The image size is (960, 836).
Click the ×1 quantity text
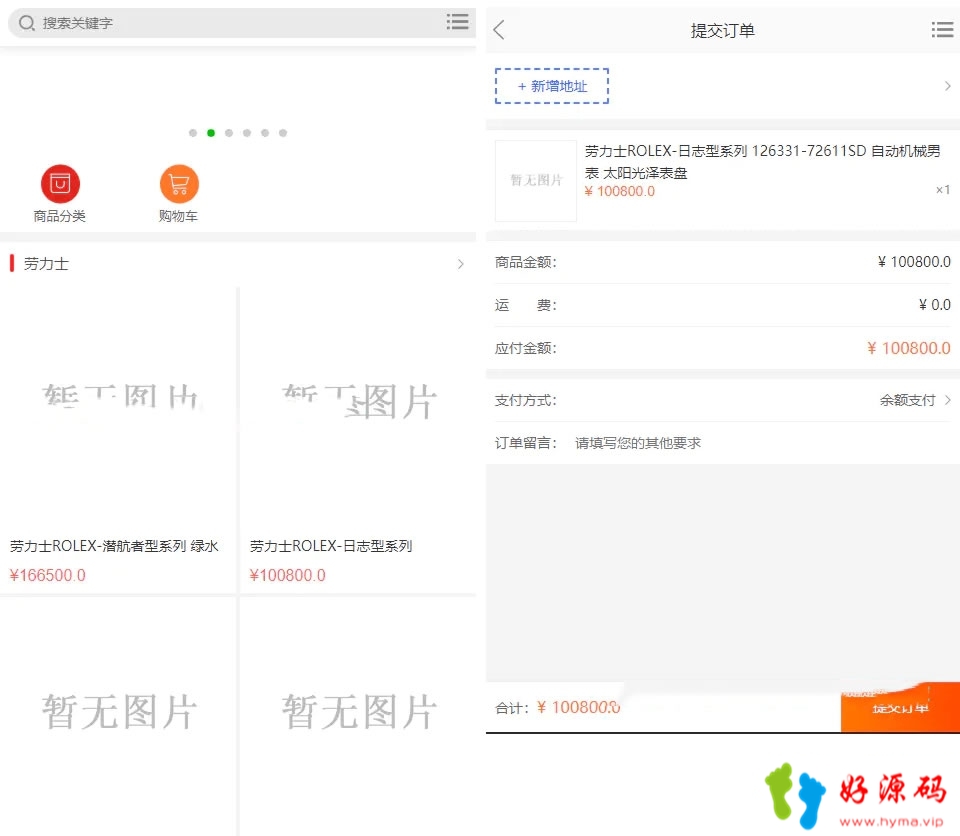(943, 190)
